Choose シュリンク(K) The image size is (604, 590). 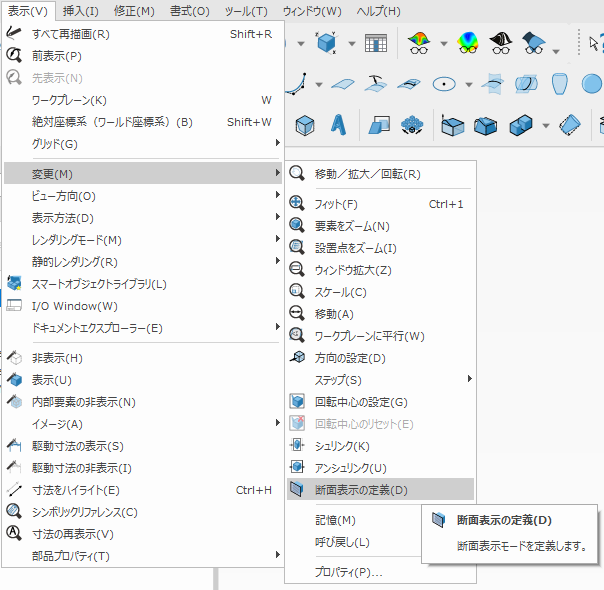tap(381, 446)
